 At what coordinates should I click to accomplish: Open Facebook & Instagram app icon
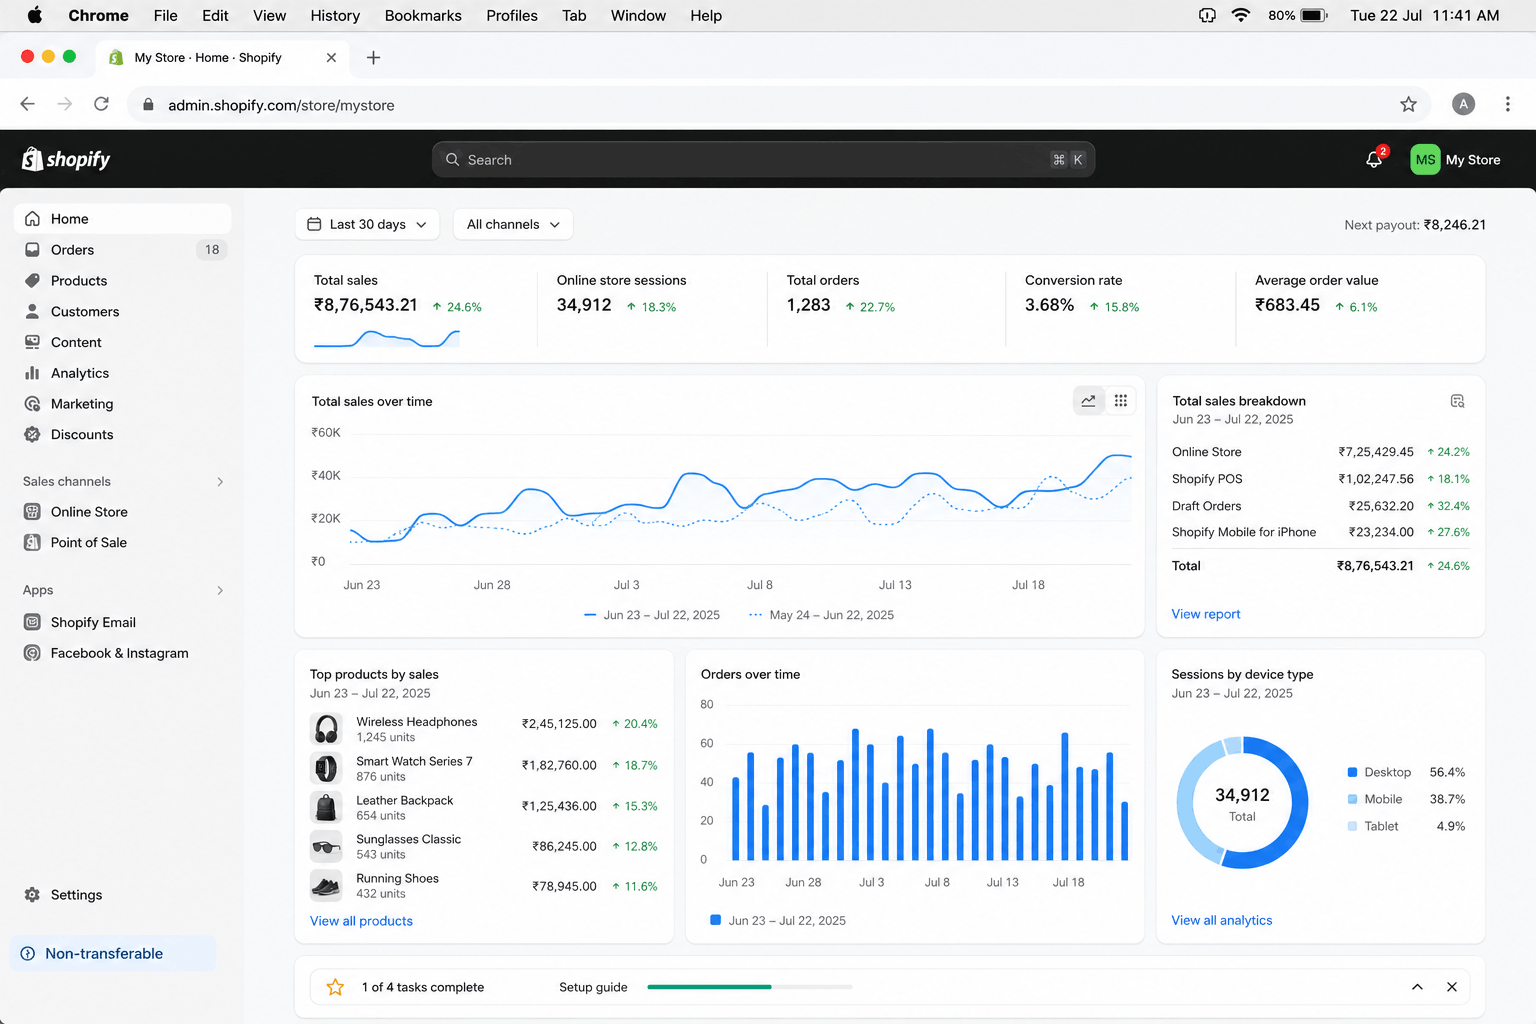[x=32, y=653]
